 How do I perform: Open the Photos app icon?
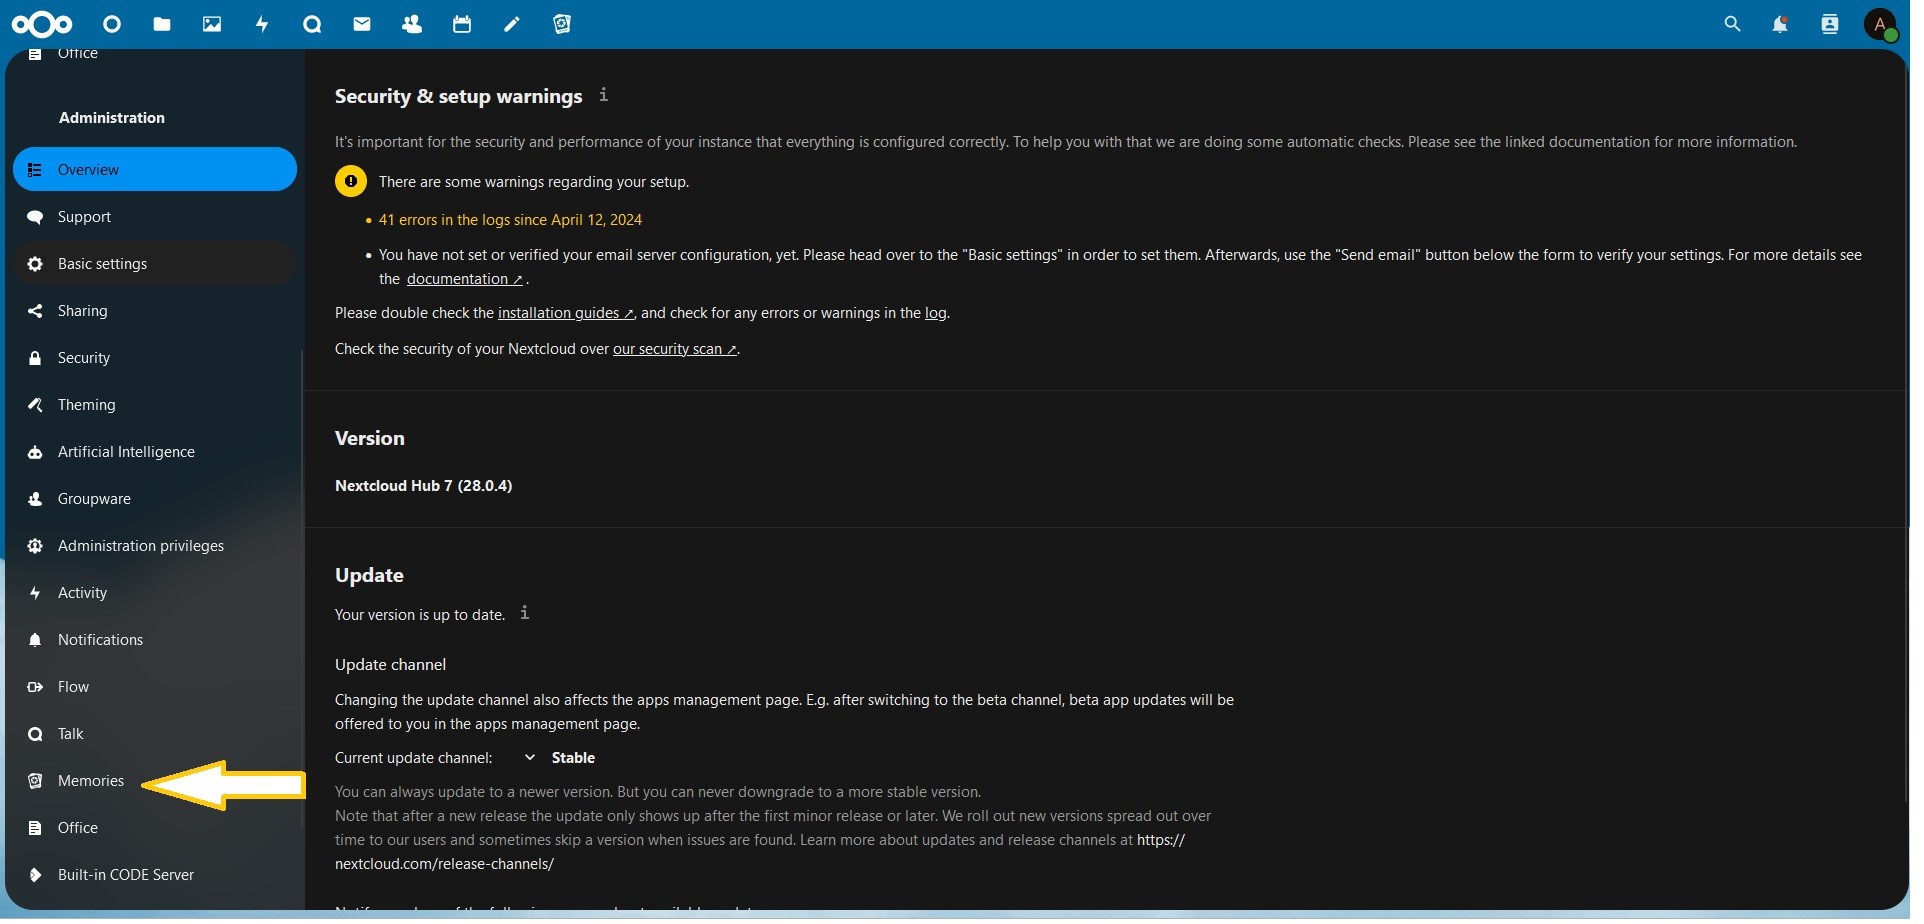214,24
